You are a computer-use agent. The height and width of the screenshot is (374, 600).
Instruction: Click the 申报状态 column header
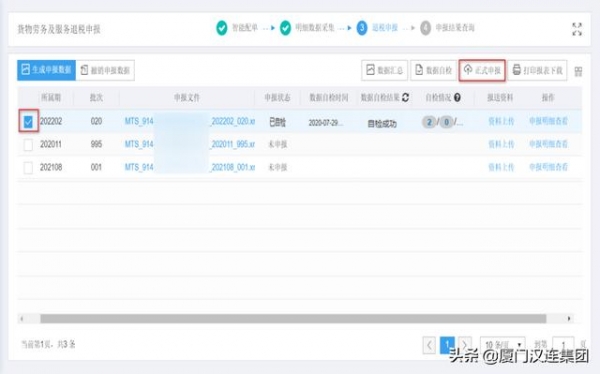[x=277, y=98]
